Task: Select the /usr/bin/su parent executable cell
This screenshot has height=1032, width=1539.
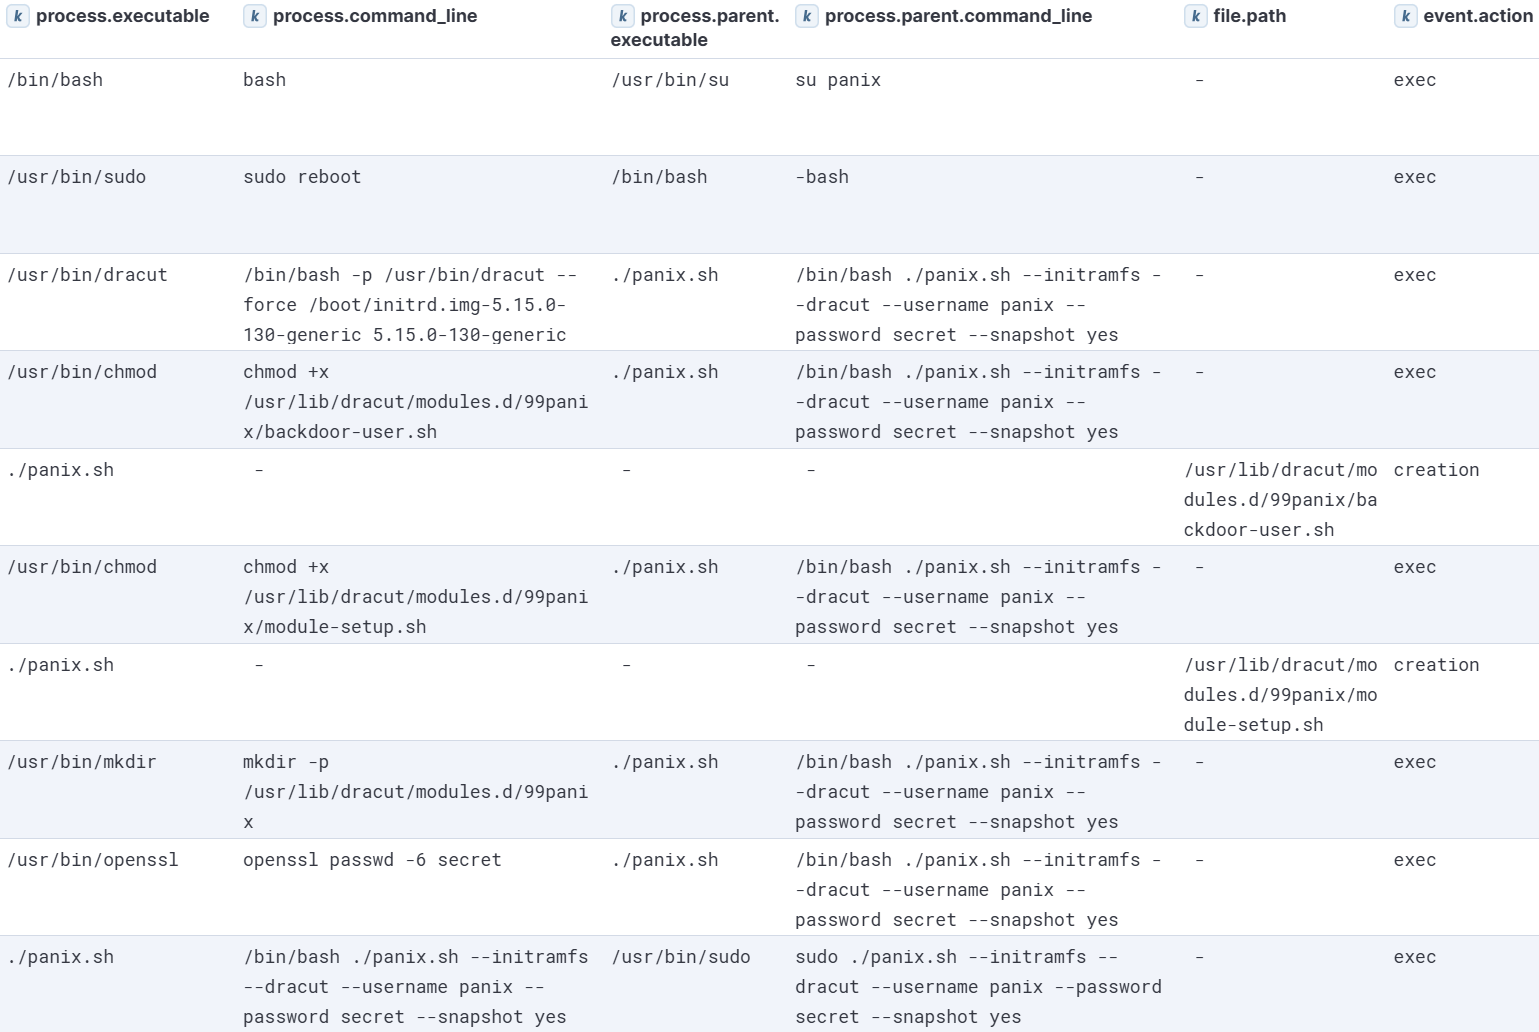Action: tap(670, 80)
